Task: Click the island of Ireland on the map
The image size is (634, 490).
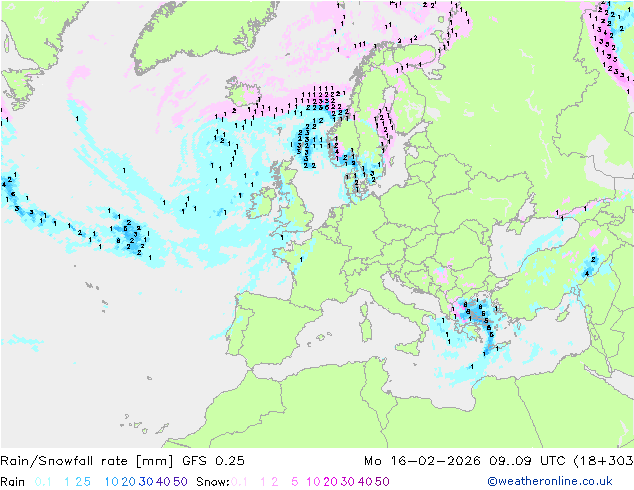Action: click(262, 203)
